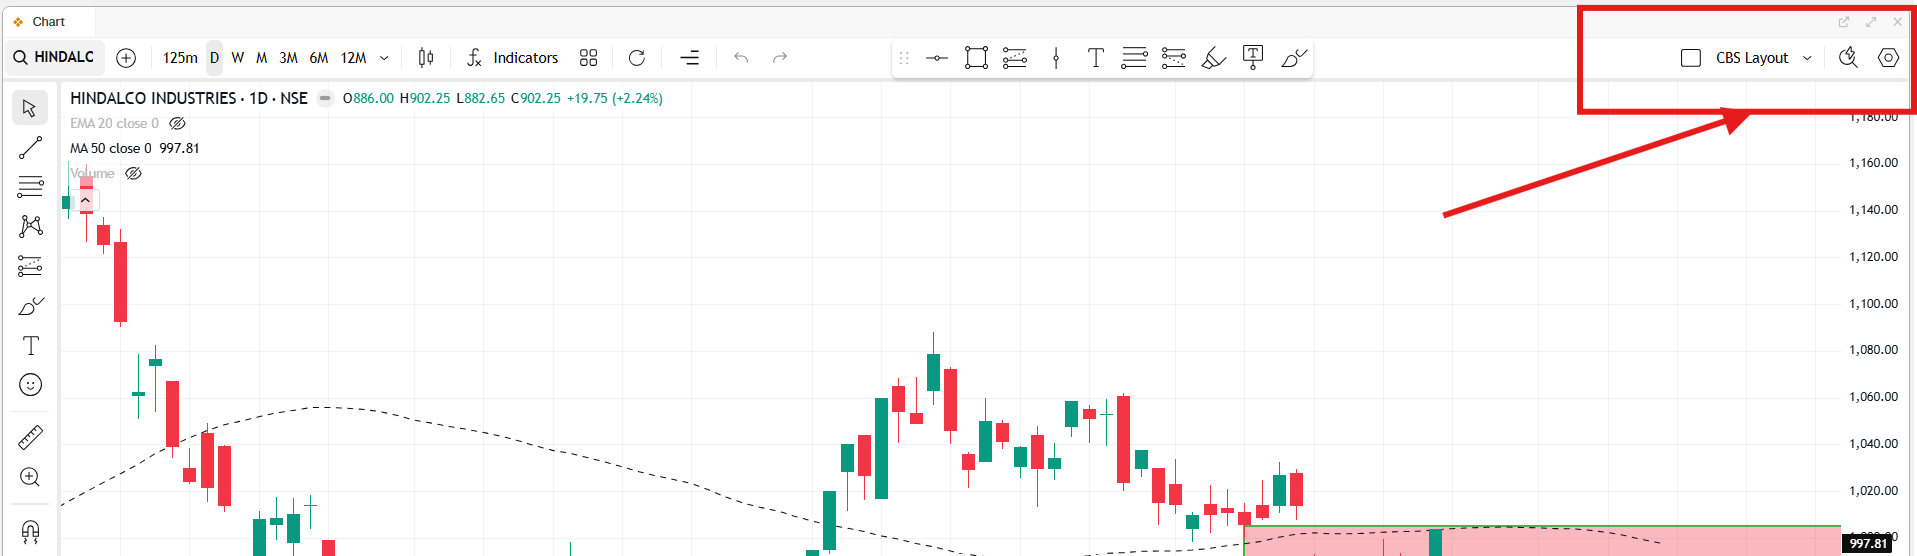Click the 997.81 price label on axis
This screenshot has width=1917, height=556.
(x=1868, y=544)
